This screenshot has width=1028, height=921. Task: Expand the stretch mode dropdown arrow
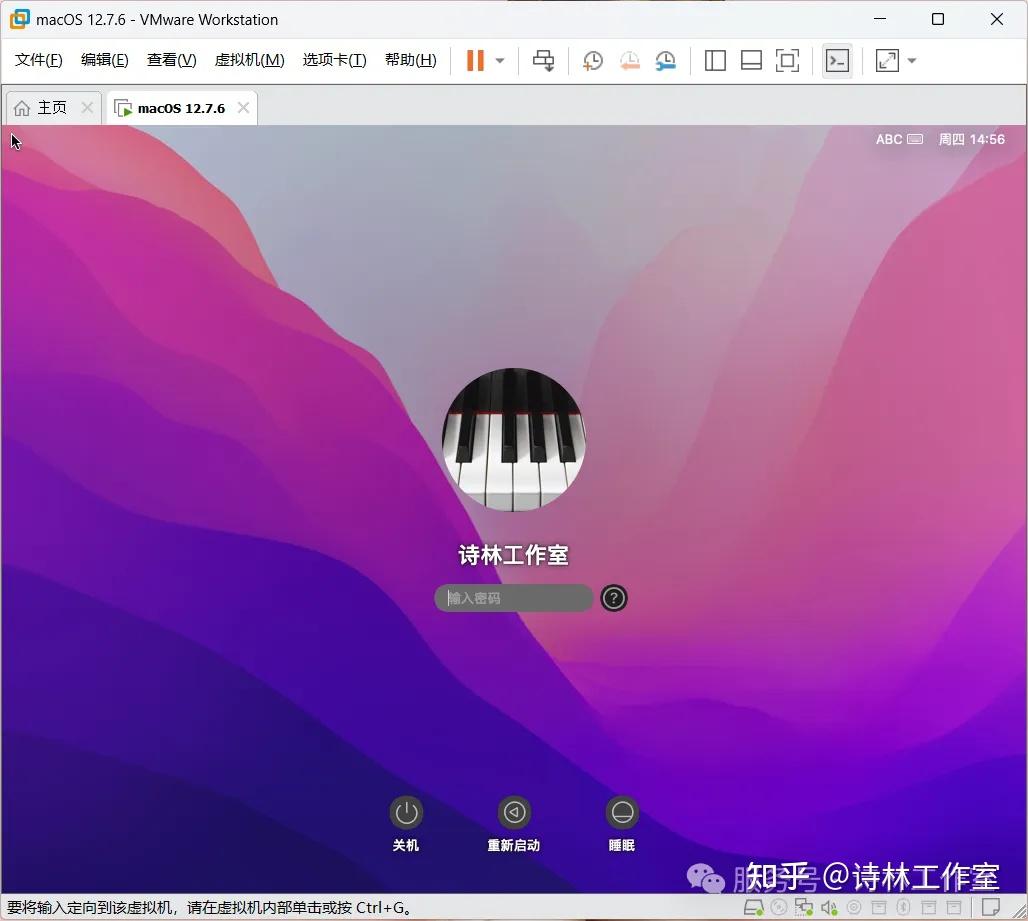[911, 61]
